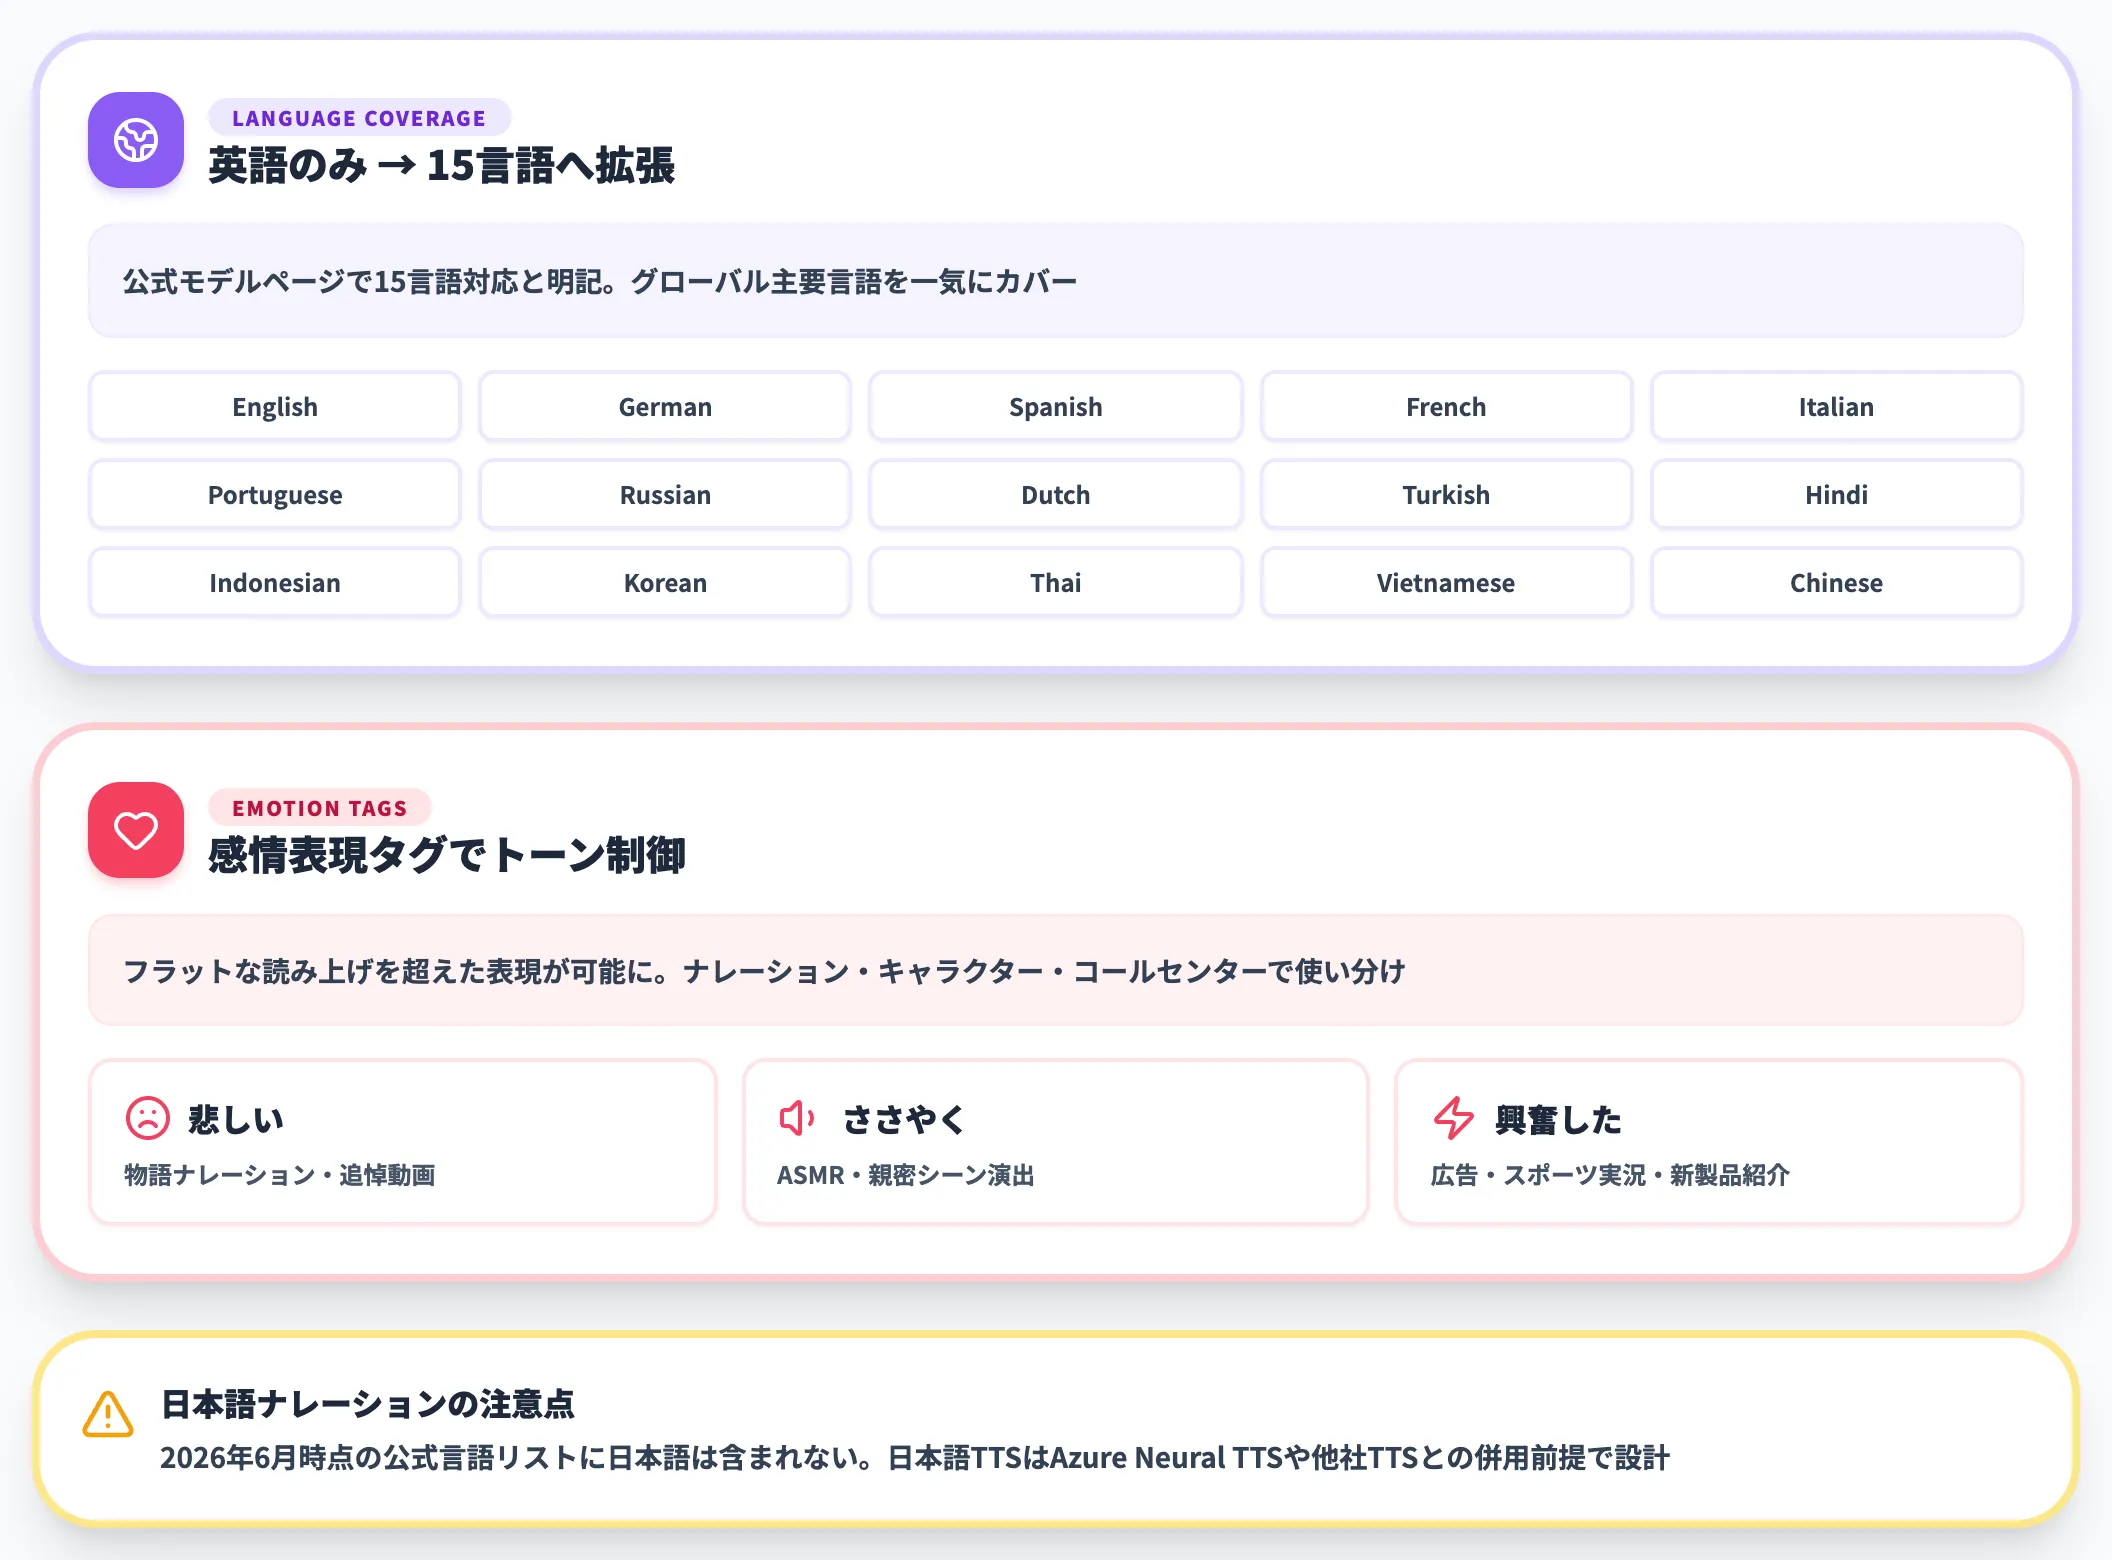Click the text ASMR・親密シーン演出
This screenshot has height=1560, width=2112.
click(x=905, y=1175)
